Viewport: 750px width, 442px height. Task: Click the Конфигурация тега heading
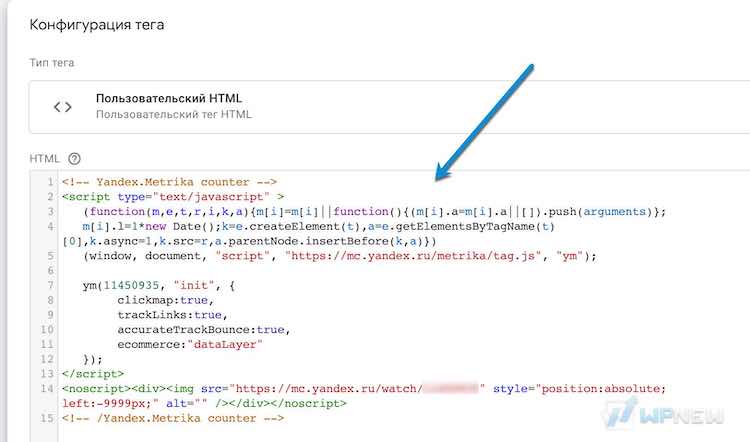point(97,24)
